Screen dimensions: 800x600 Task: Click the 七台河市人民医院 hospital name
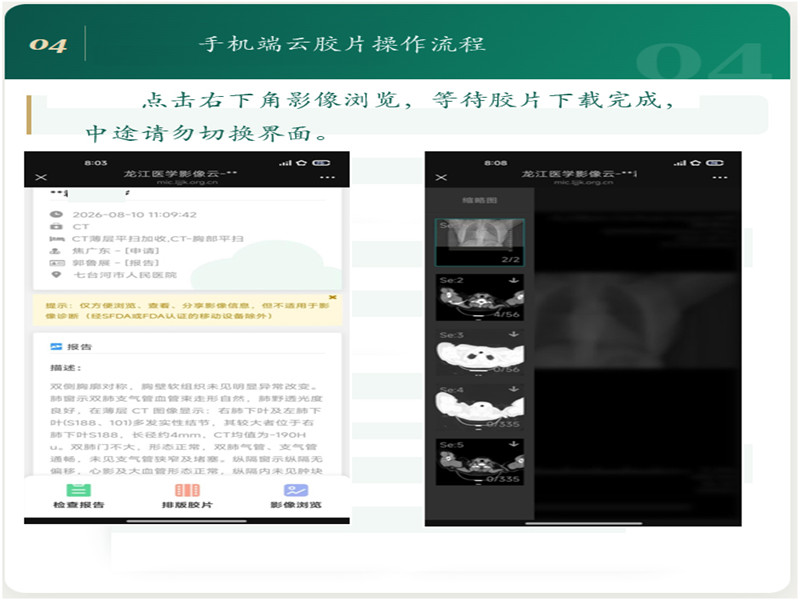[x=126, y=275]
